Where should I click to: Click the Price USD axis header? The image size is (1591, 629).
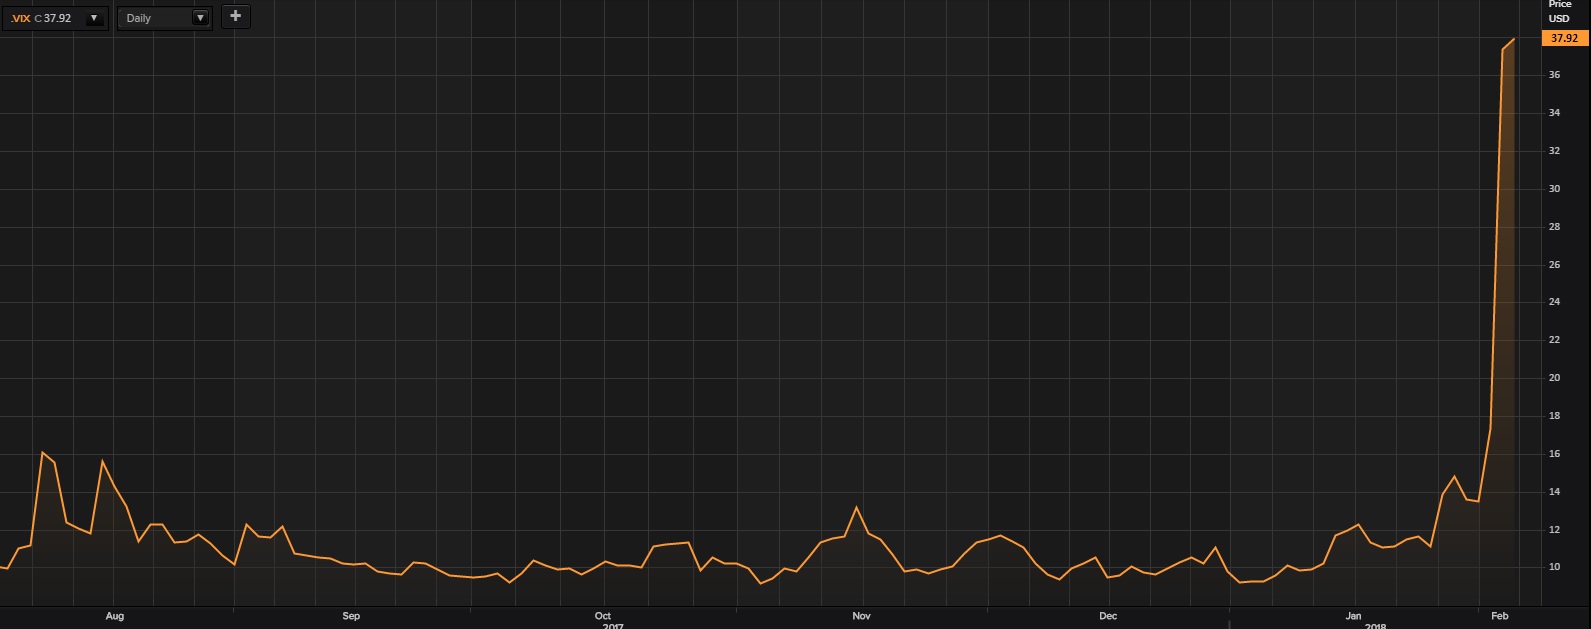tap(1559, 11)
